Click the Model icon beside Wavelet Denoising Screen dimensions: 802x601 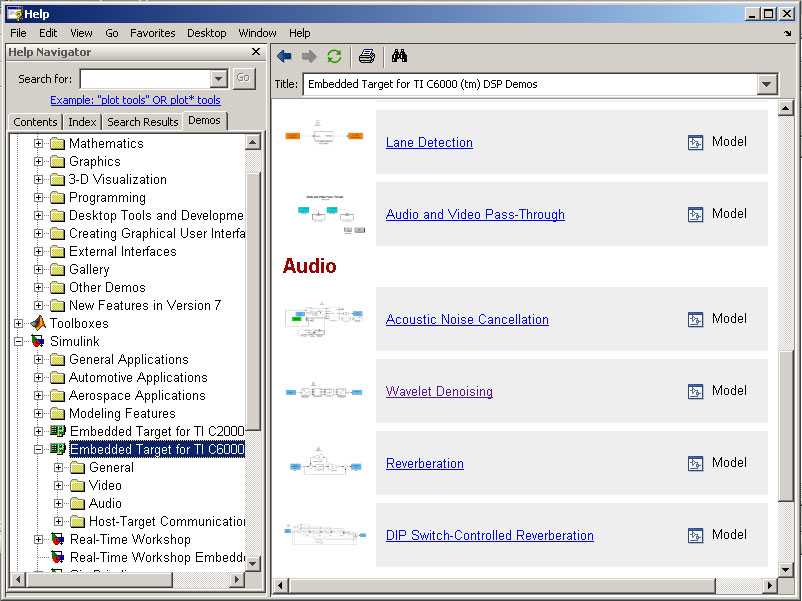(695, 391)
